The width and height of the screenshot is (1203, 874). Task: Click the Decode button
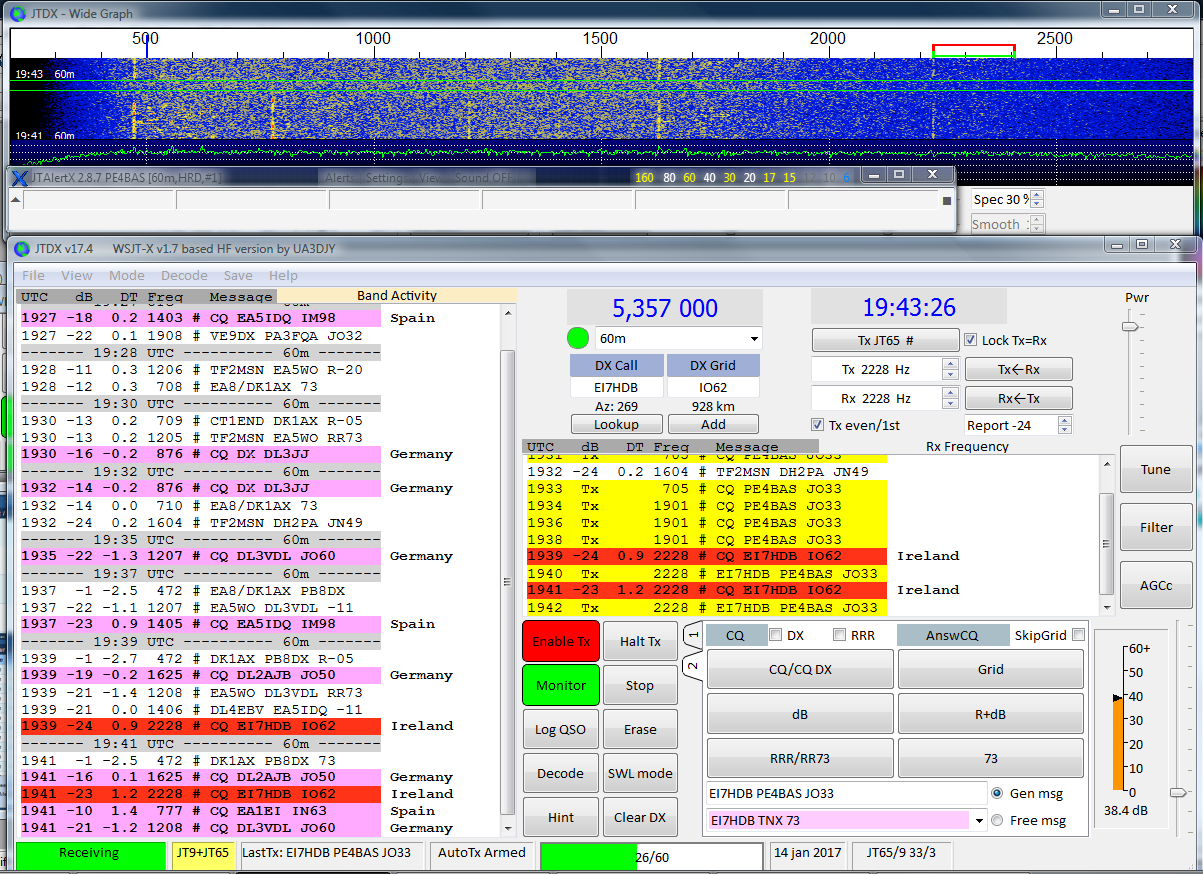(x=560, y=772)
